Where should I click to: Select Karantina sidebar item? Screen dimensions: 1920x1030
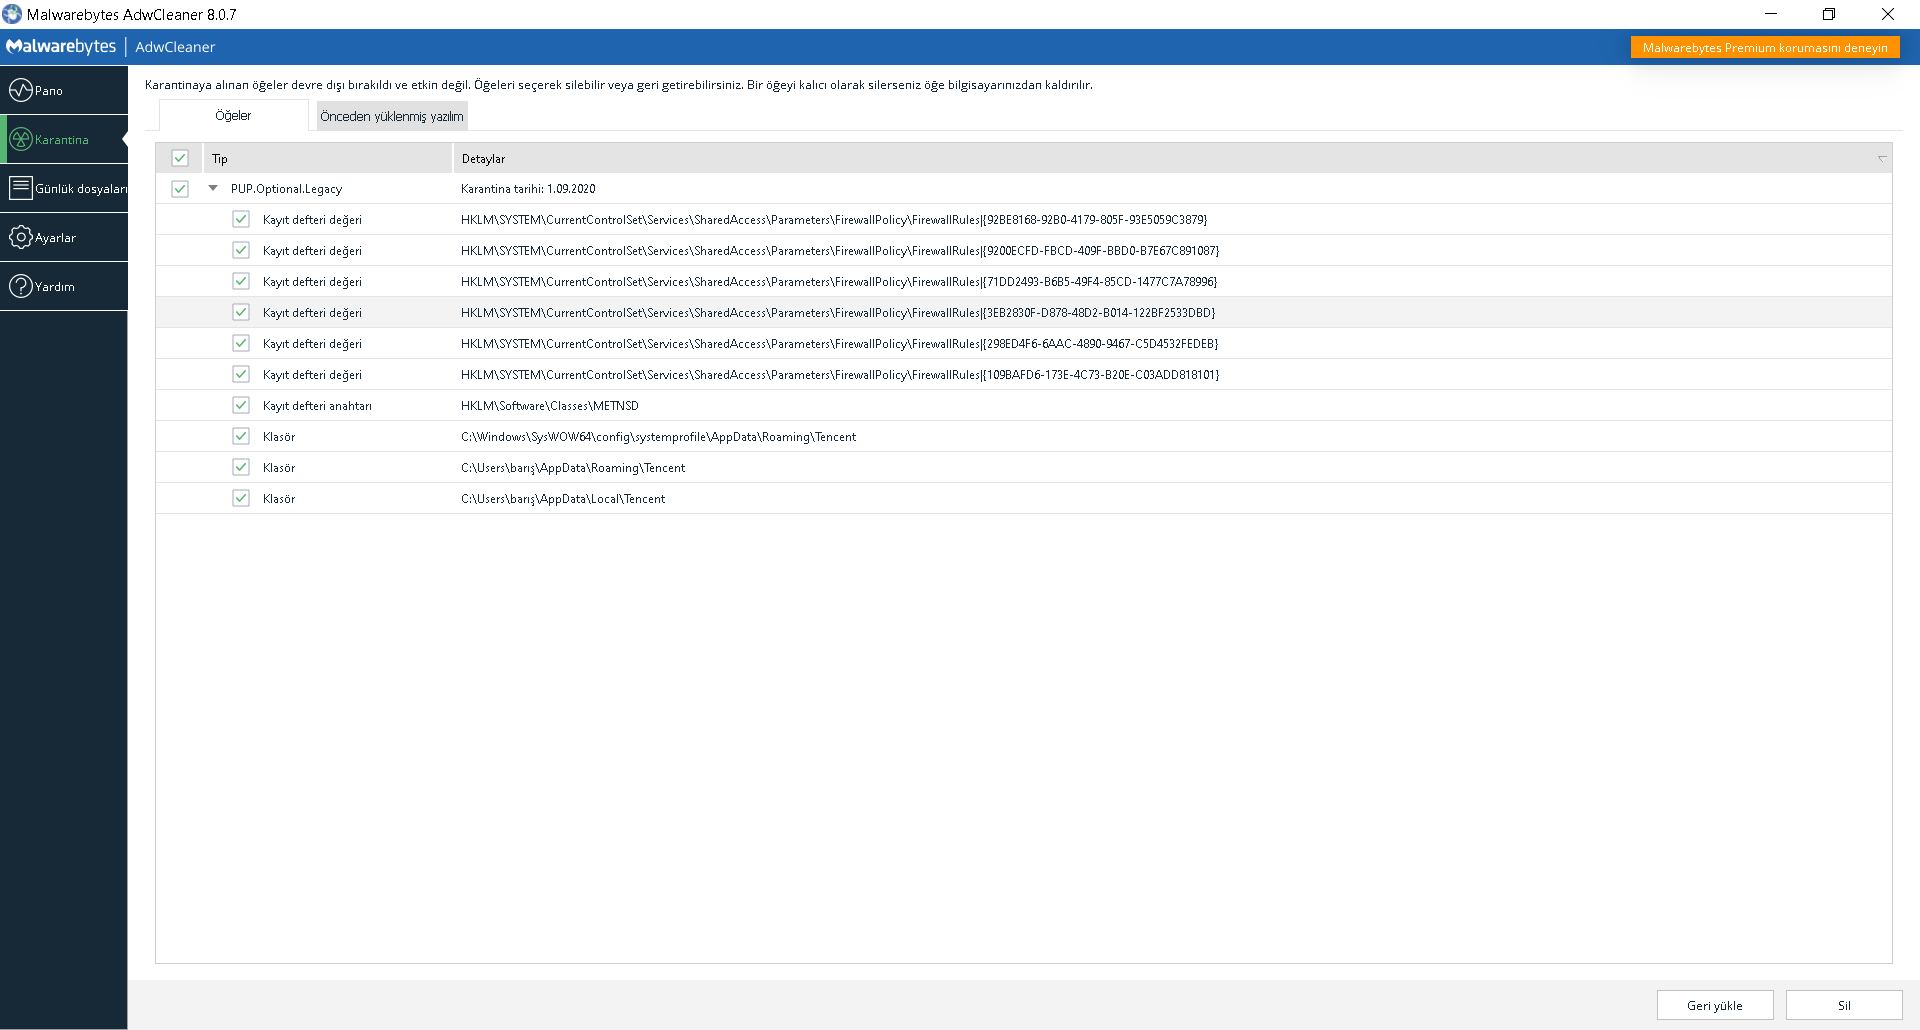pos(64,139)
